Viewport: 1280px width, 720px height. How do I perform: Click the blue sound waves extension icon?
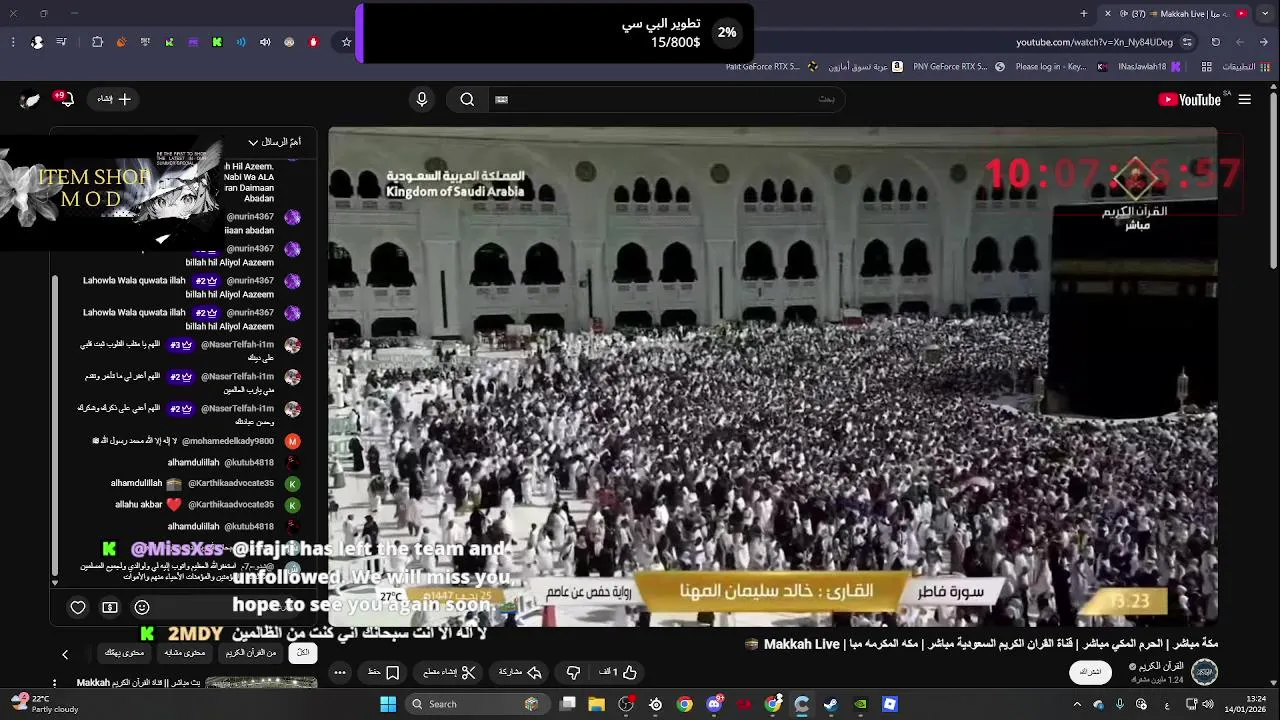click(x=241, y=42)
